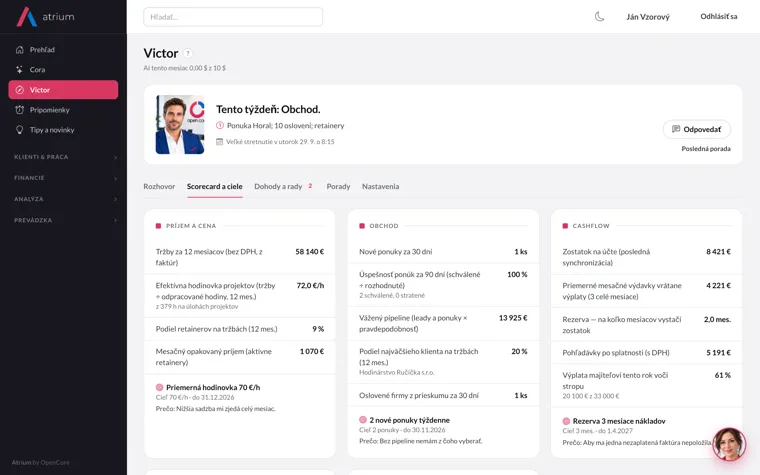Select the Scorecard a ciele tab
Viewport: 760px width, 475px height.
tap(215, 186)
